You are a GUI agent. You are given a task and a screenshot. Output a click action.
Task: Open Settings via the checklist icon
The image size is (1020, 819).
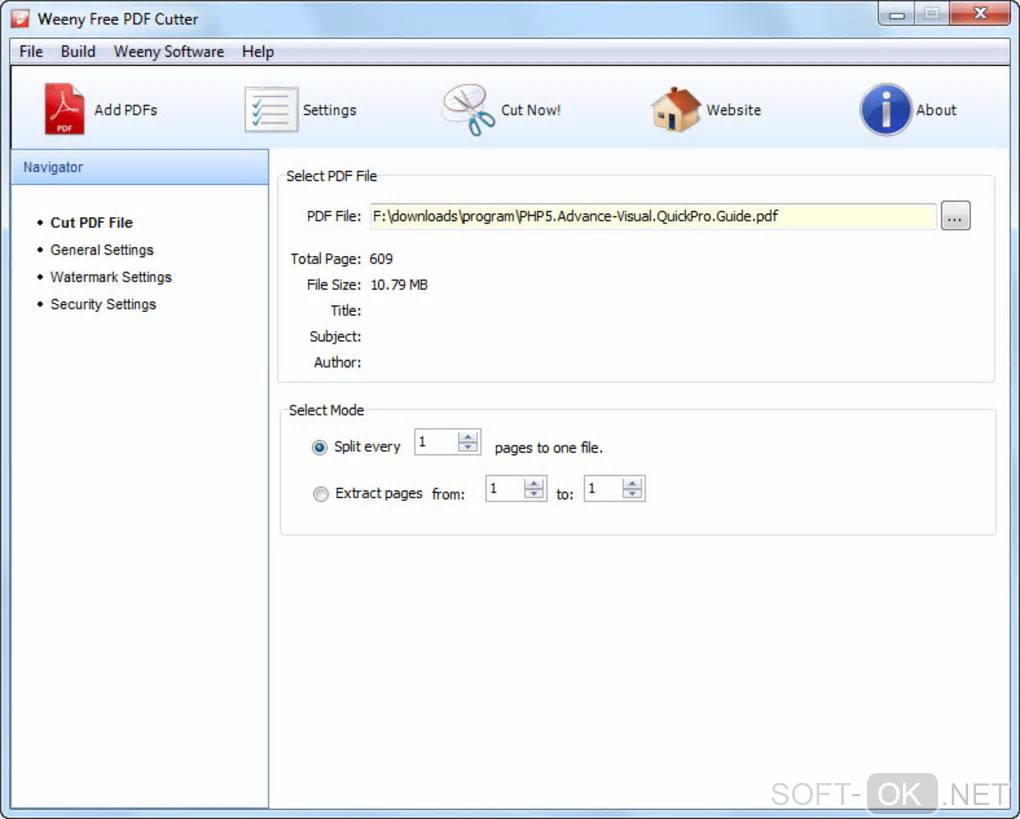click(271, 109)
